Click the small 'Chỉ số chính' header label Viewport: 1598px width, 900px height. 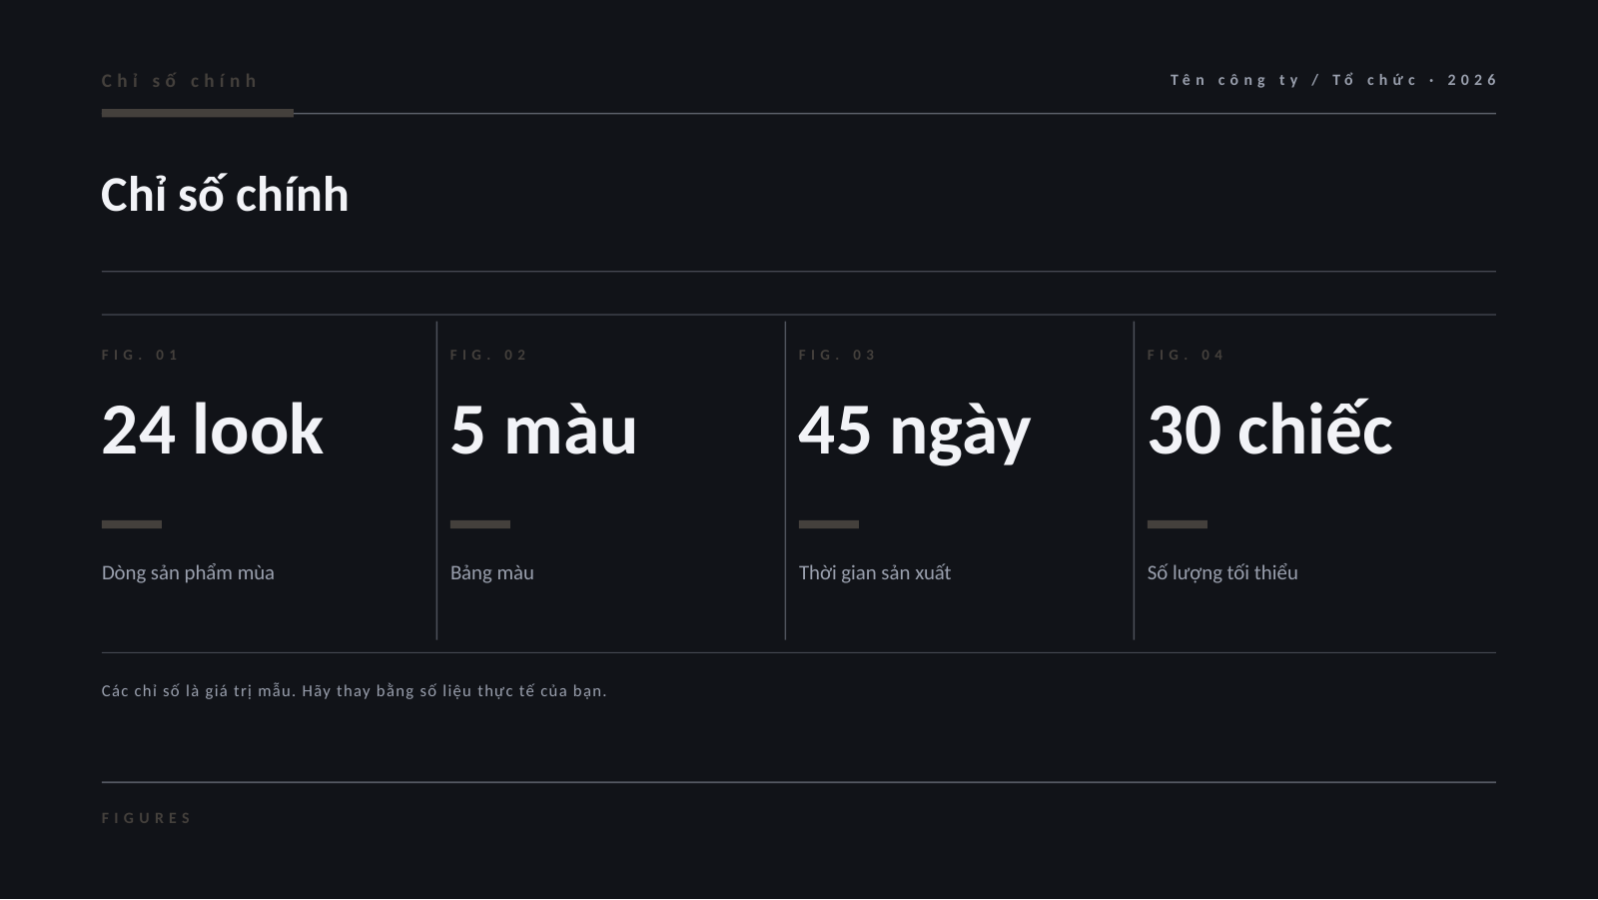click(180, 81)
